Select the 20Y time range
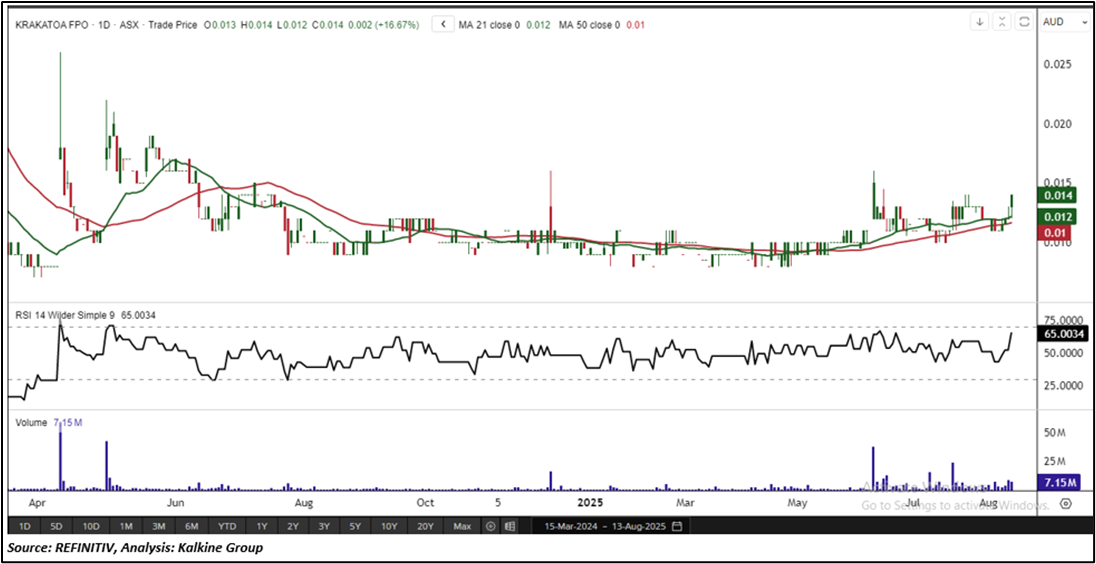Screen dimensions: 1096x564 426,526
